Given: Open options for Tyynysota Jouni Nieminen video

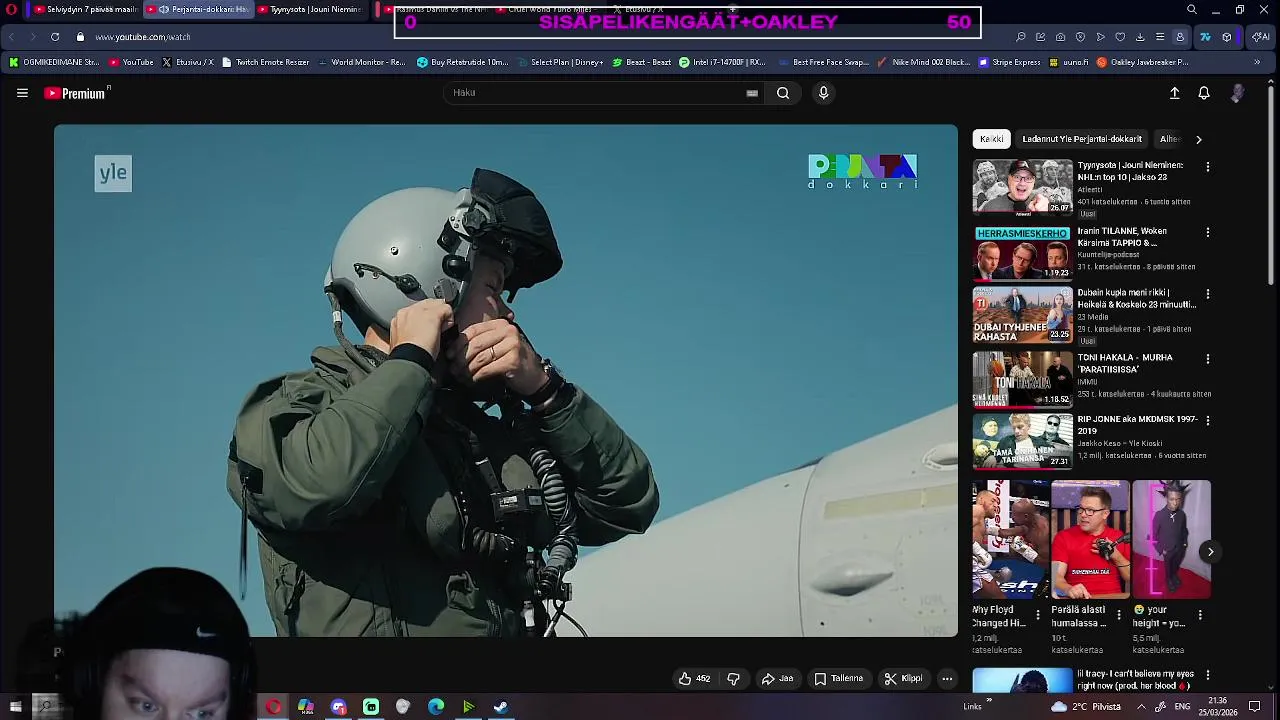Looking at the screenshot, I should [1208, 167].
